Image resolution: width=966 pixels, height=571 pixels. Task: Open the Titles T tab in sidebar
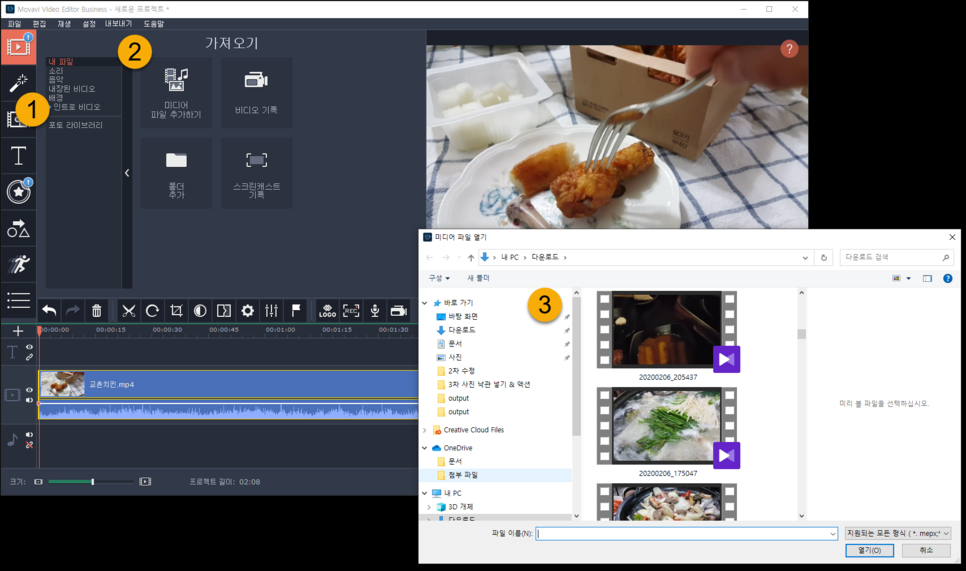click(x=18, y=156)
